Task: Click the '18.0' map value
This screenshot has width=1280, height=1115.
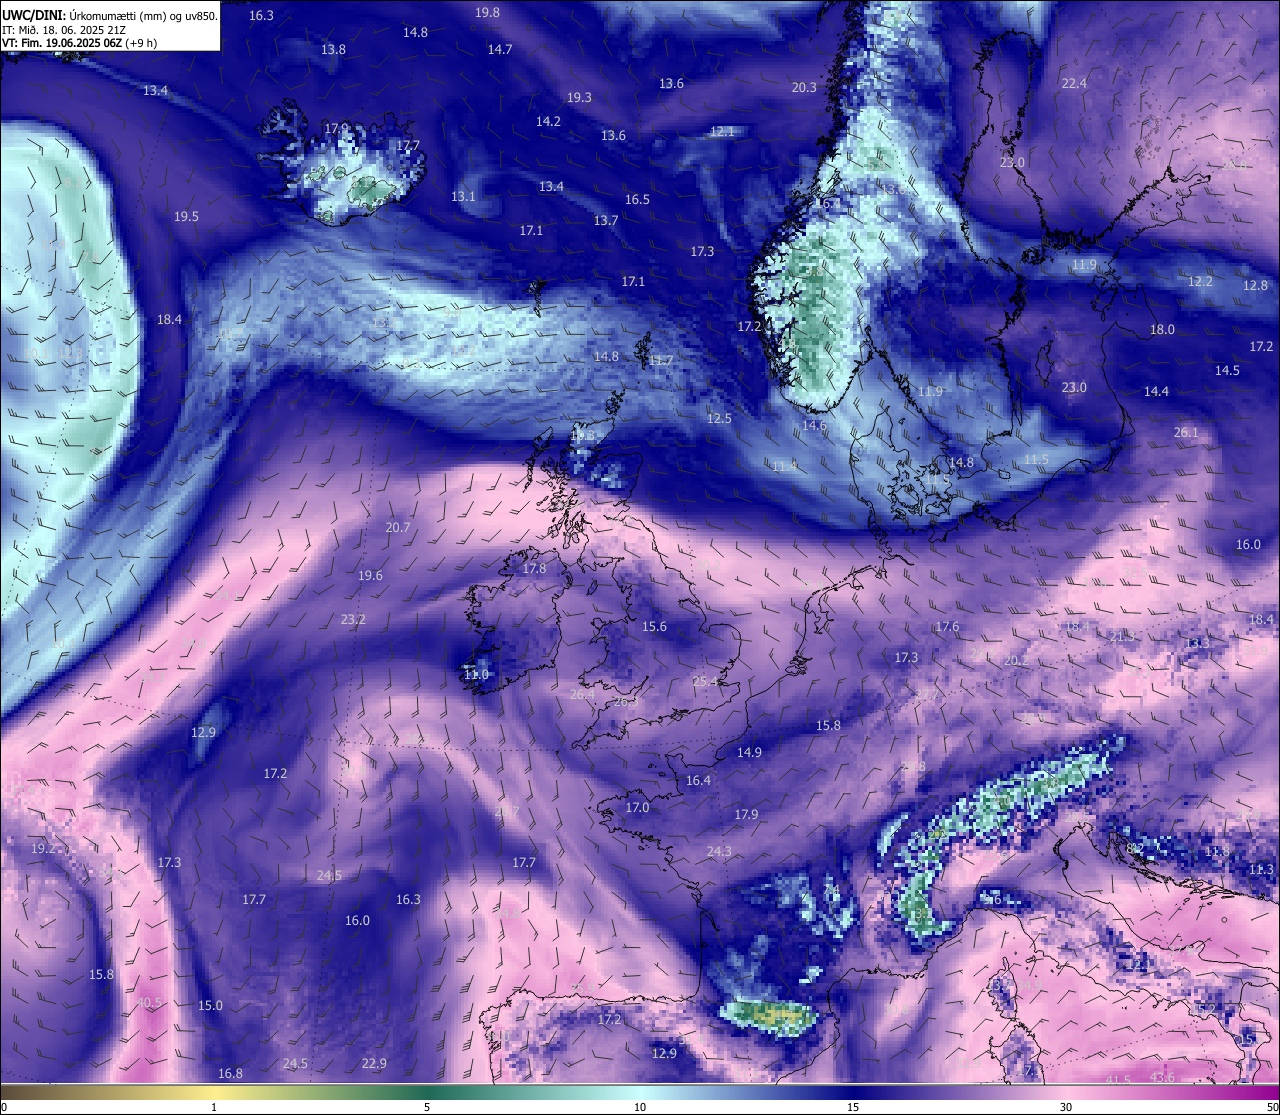Action: pyautogui.click(x=1162, y=329)
